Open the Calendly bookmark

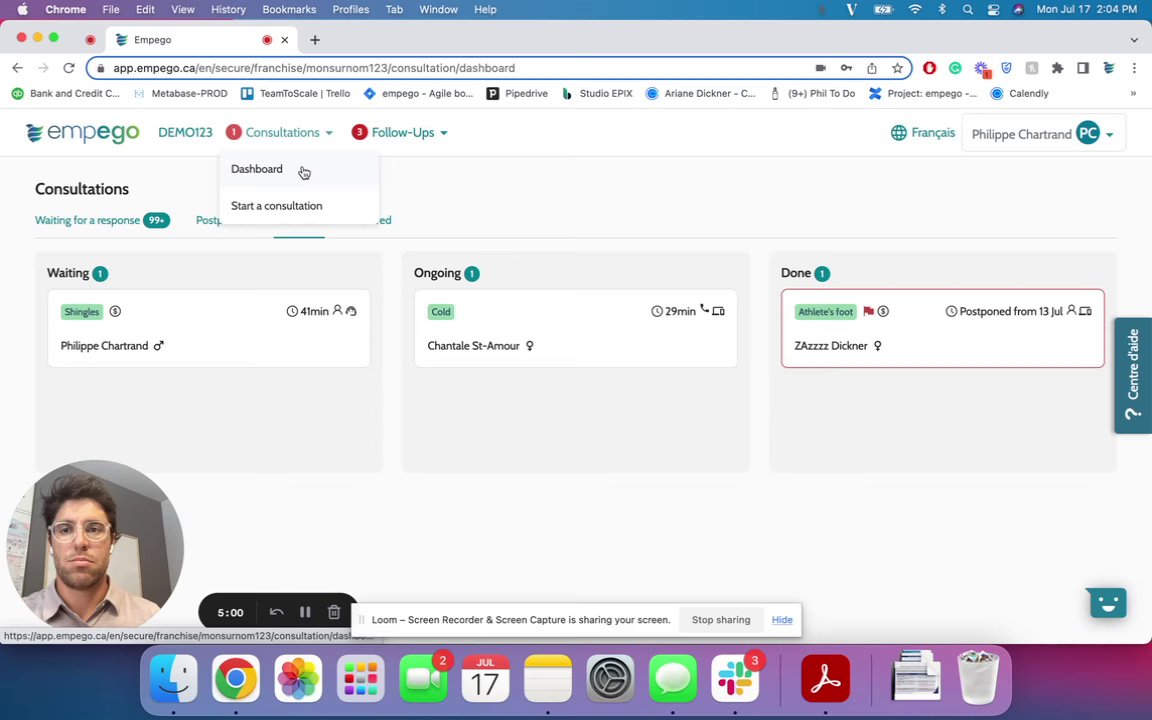(x=1019, y=93)
